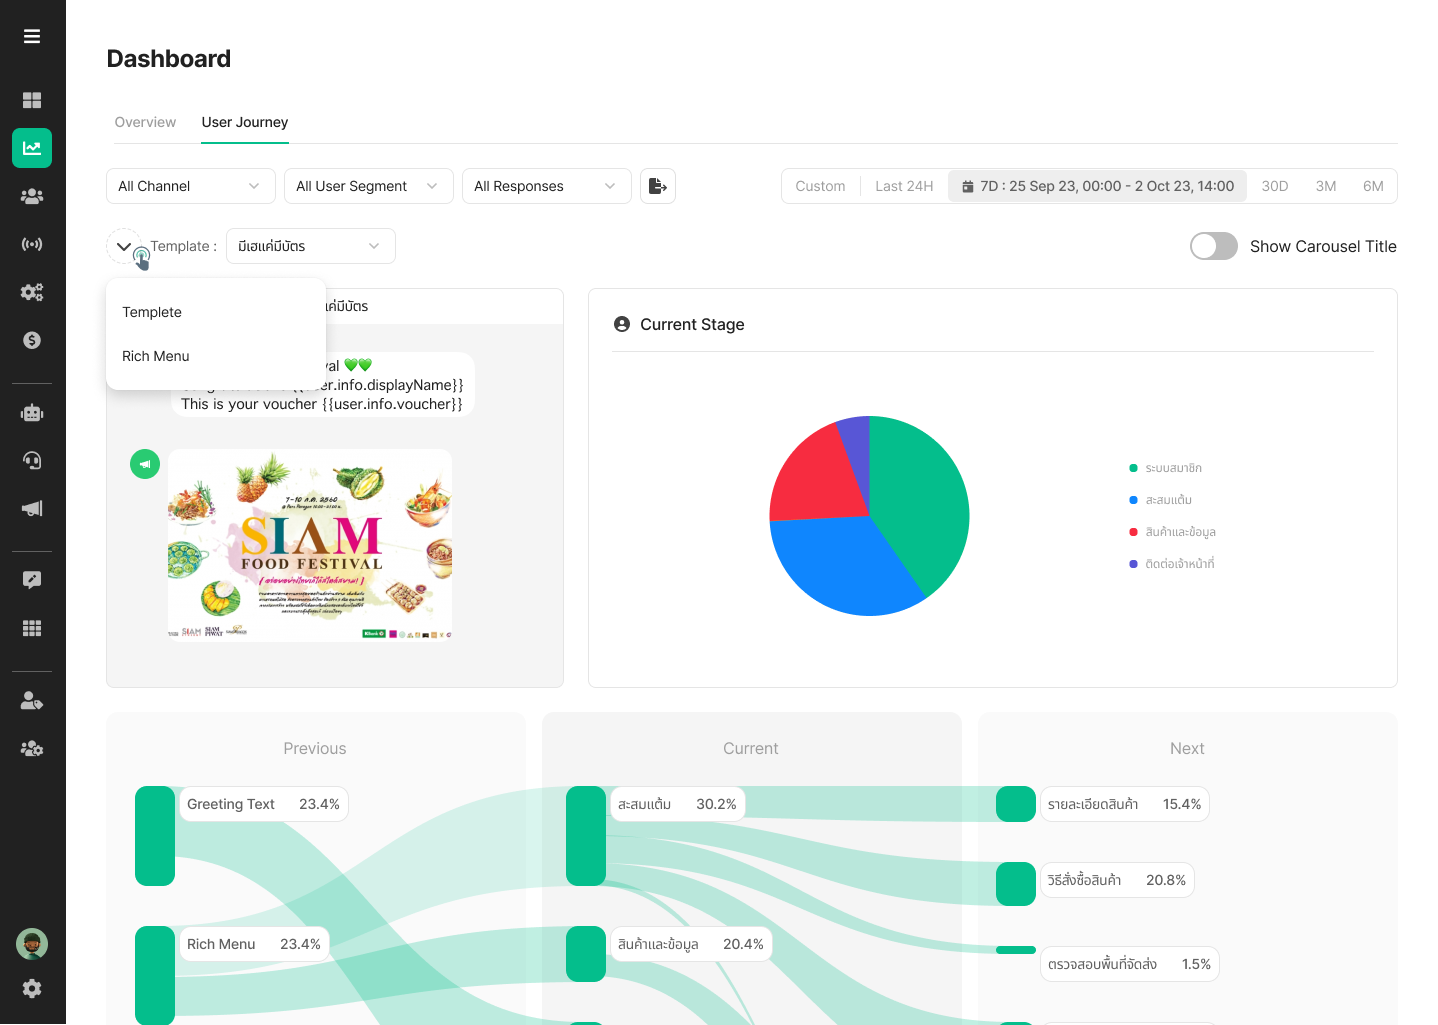Open the dollar billing icon in sidebar
1438x1025 pixels.
pyautogui.click(x=32, y=340)
